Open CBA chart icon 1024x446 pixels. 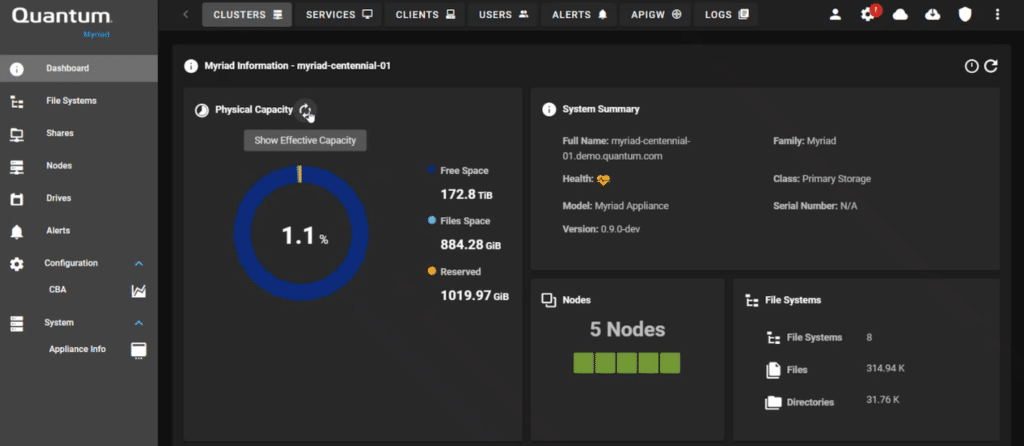click(x=138, y=291)
